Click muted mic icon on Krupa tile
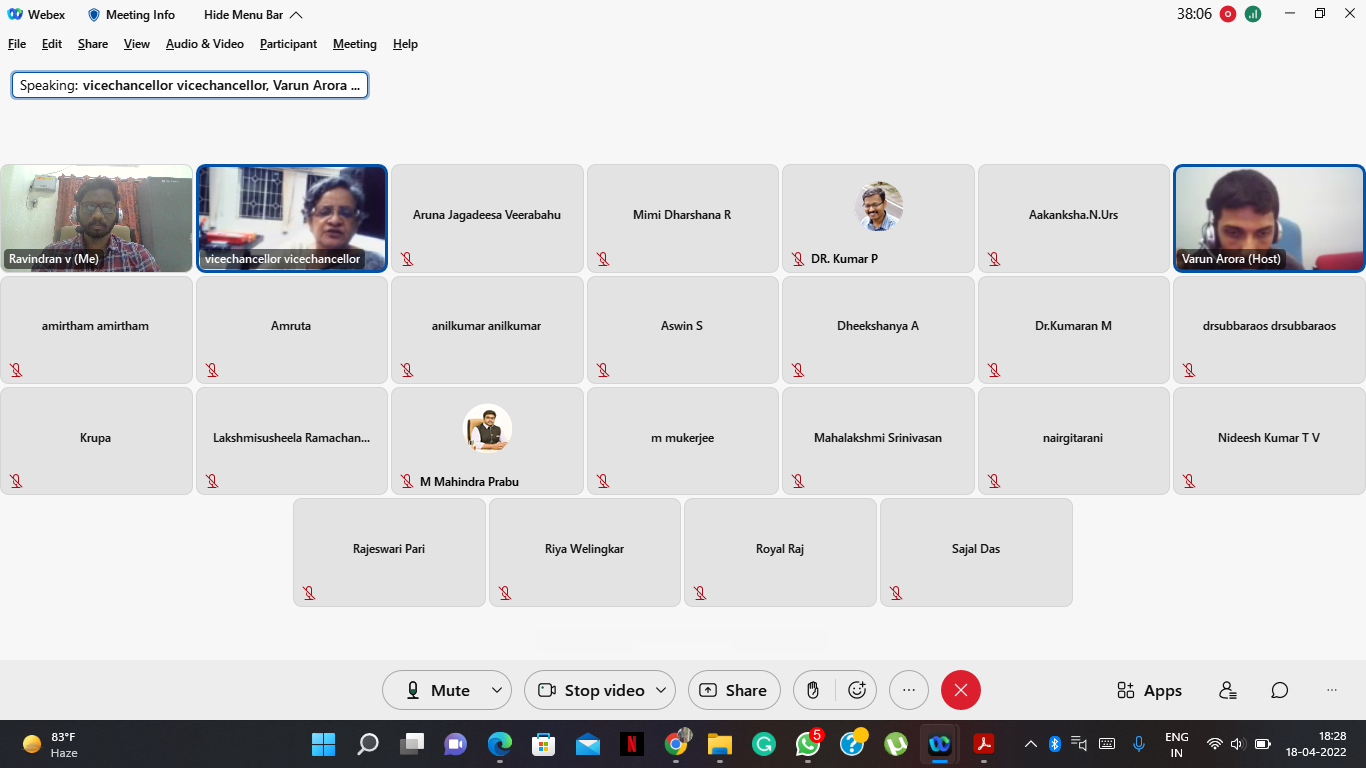Screen dimensions: 1366x768 pos(16,482)
